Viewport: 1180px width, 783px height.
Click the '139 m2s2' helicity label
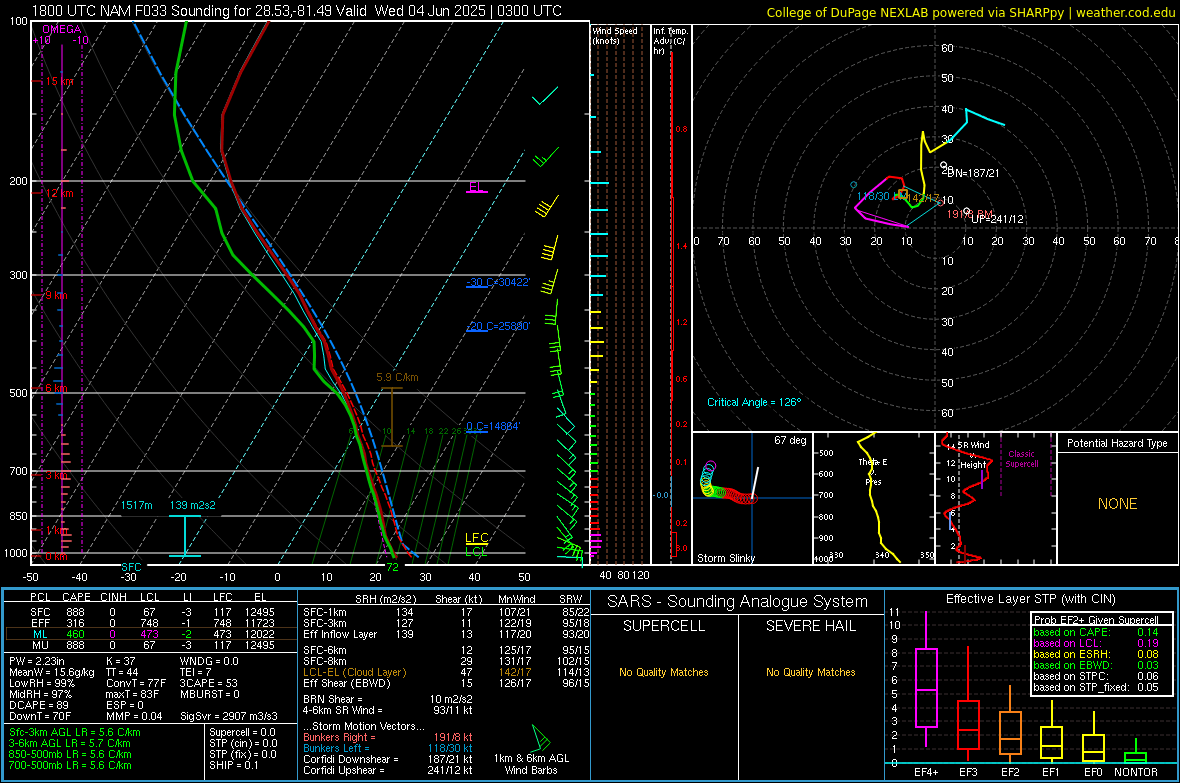(193, 505)
